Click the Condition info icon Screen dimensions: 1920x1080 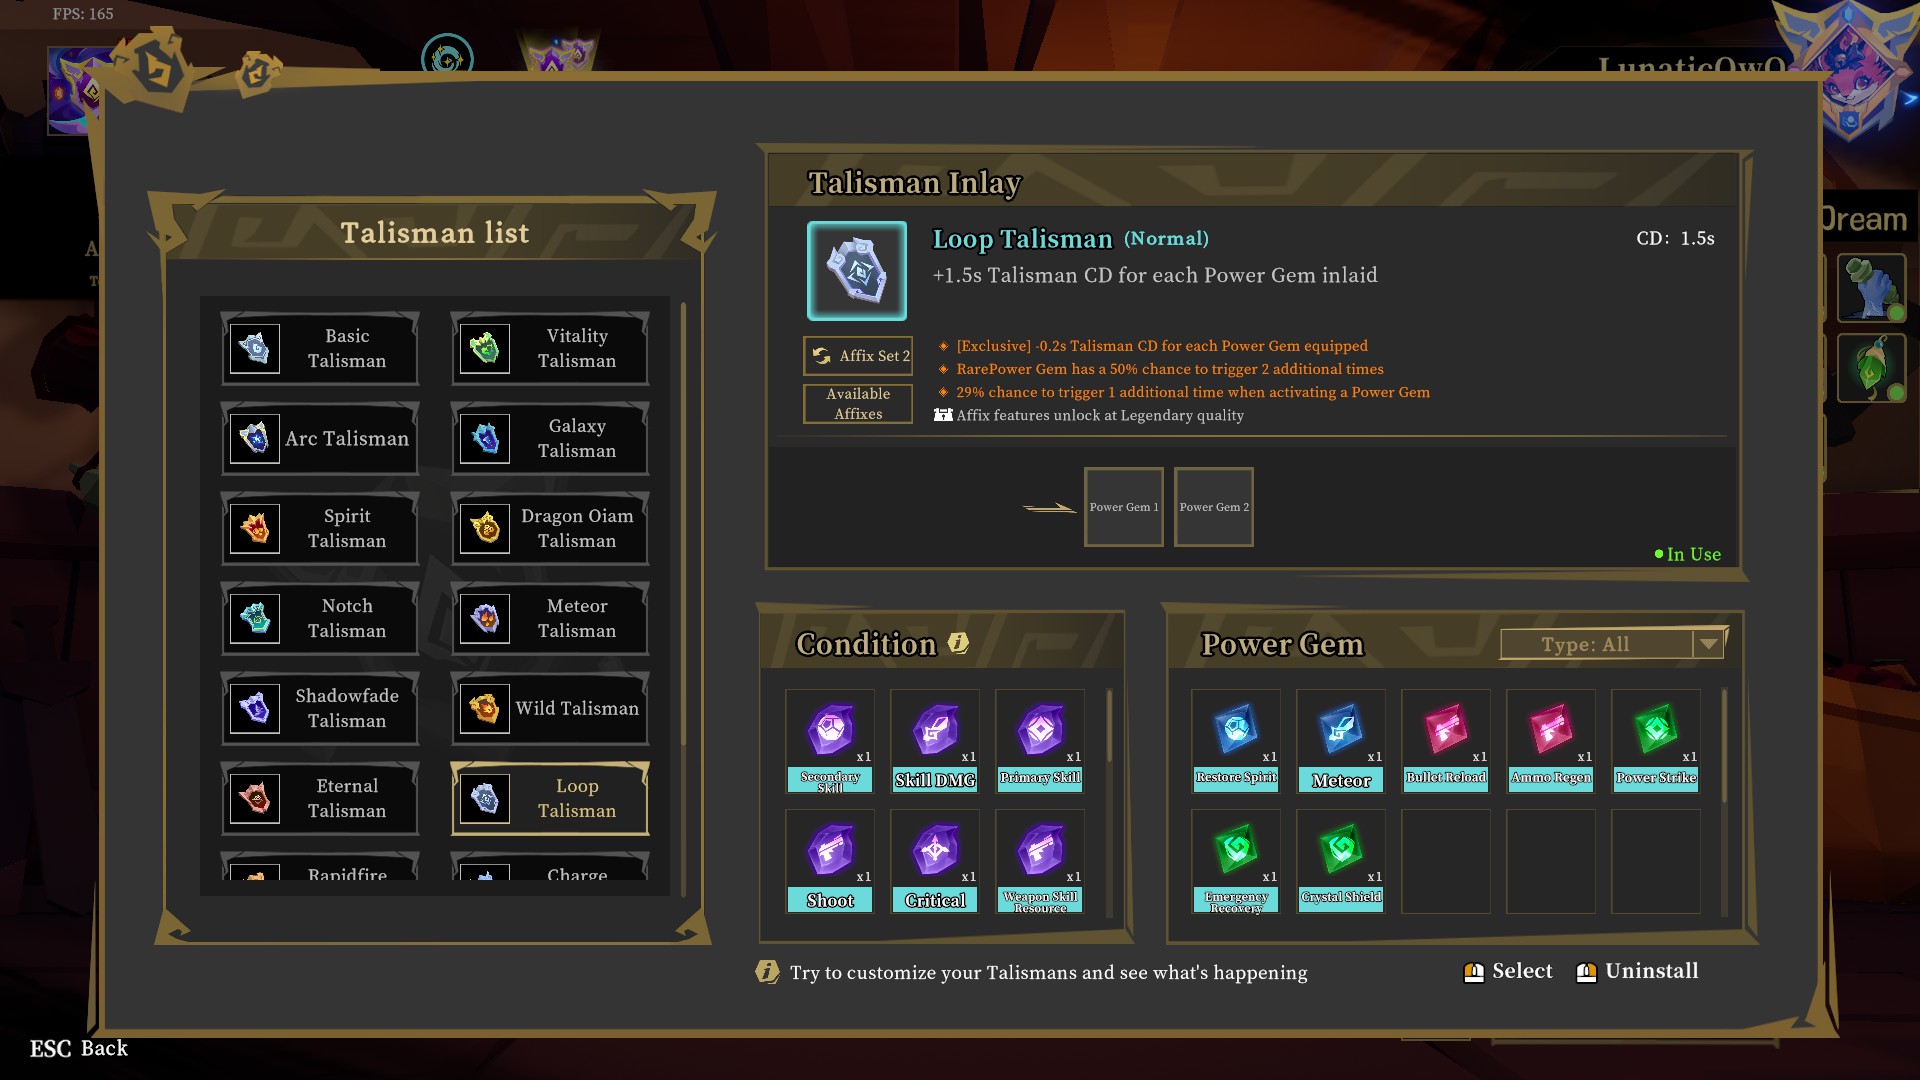point(958,643)
